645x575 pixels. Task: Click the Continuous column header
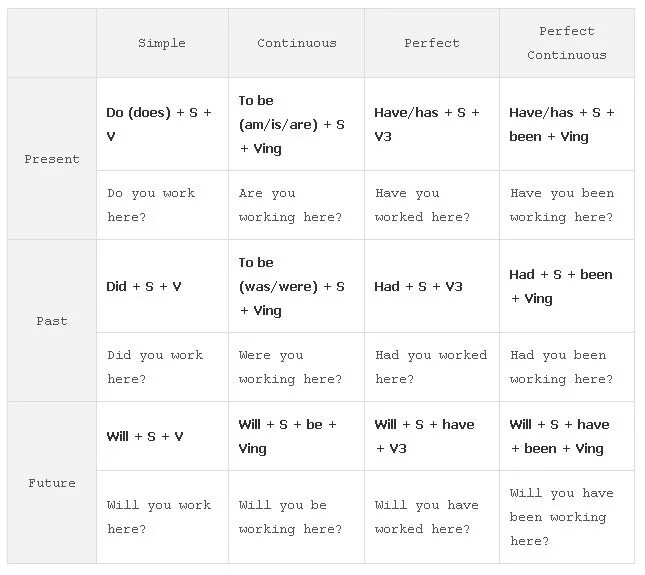pyautogui.click(x=296, y=43)
